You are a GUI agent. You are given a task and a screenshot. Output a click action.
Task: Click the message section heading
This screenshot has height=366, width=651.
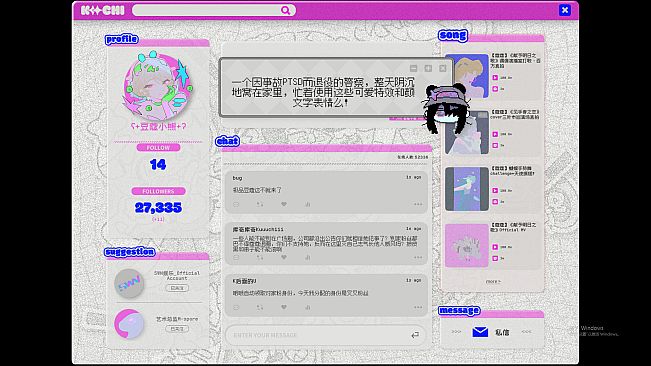click(459, 310)
